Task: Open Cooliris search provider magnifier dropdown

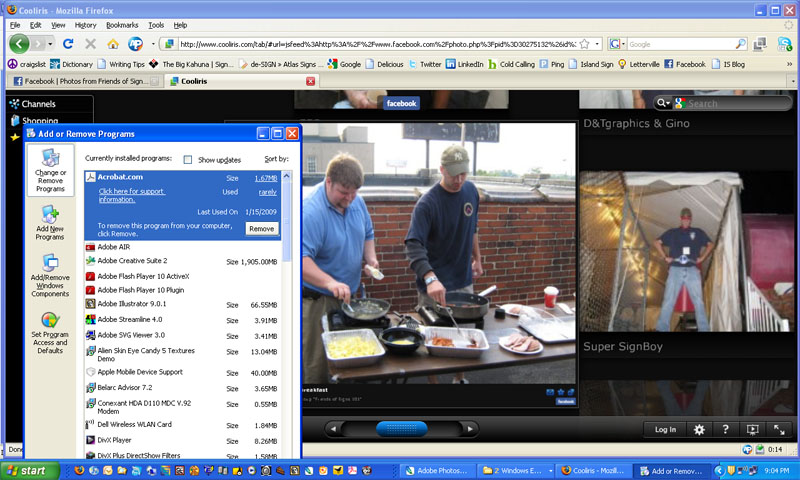Action: [663, 103]
